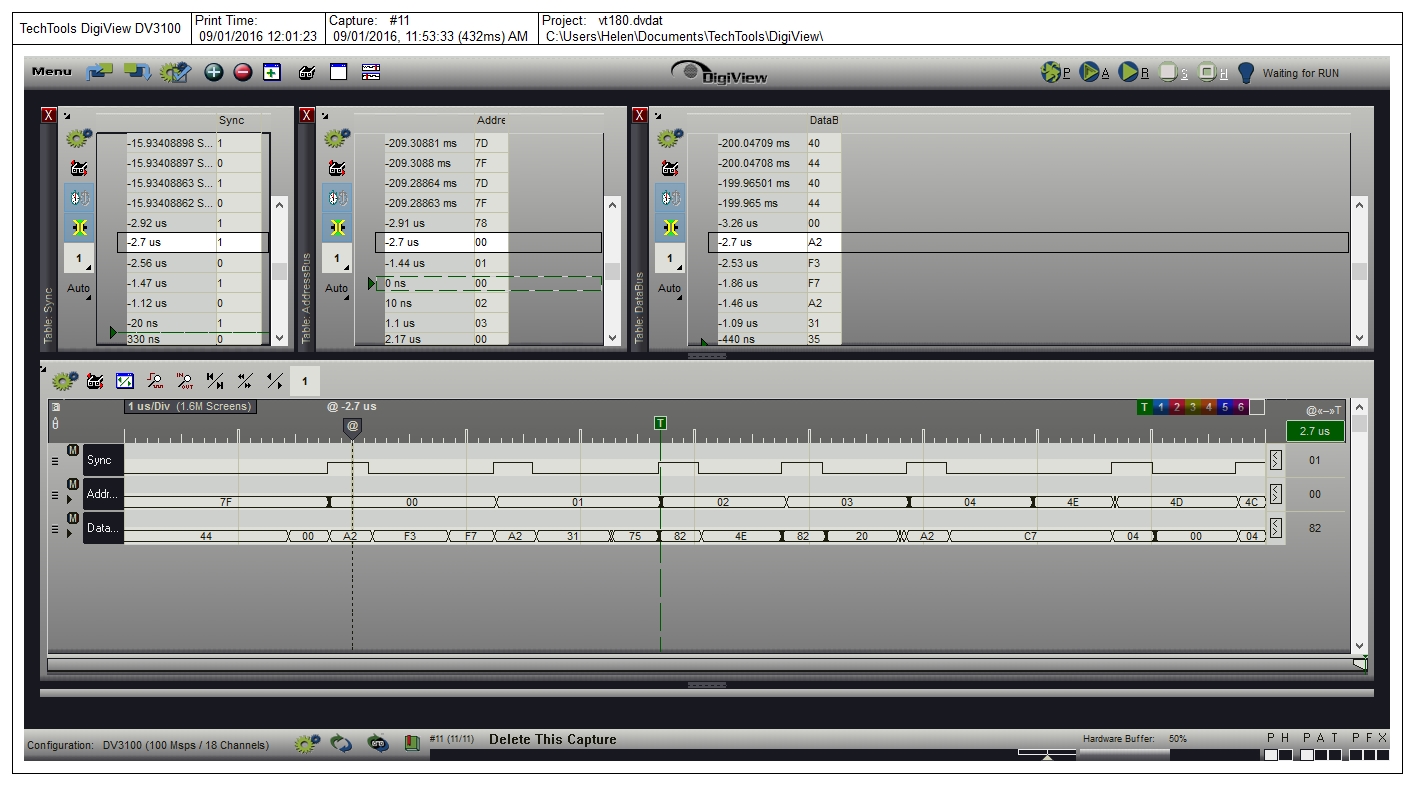Select the -2.7 us row in Sync table

click(x=193, y=243)
